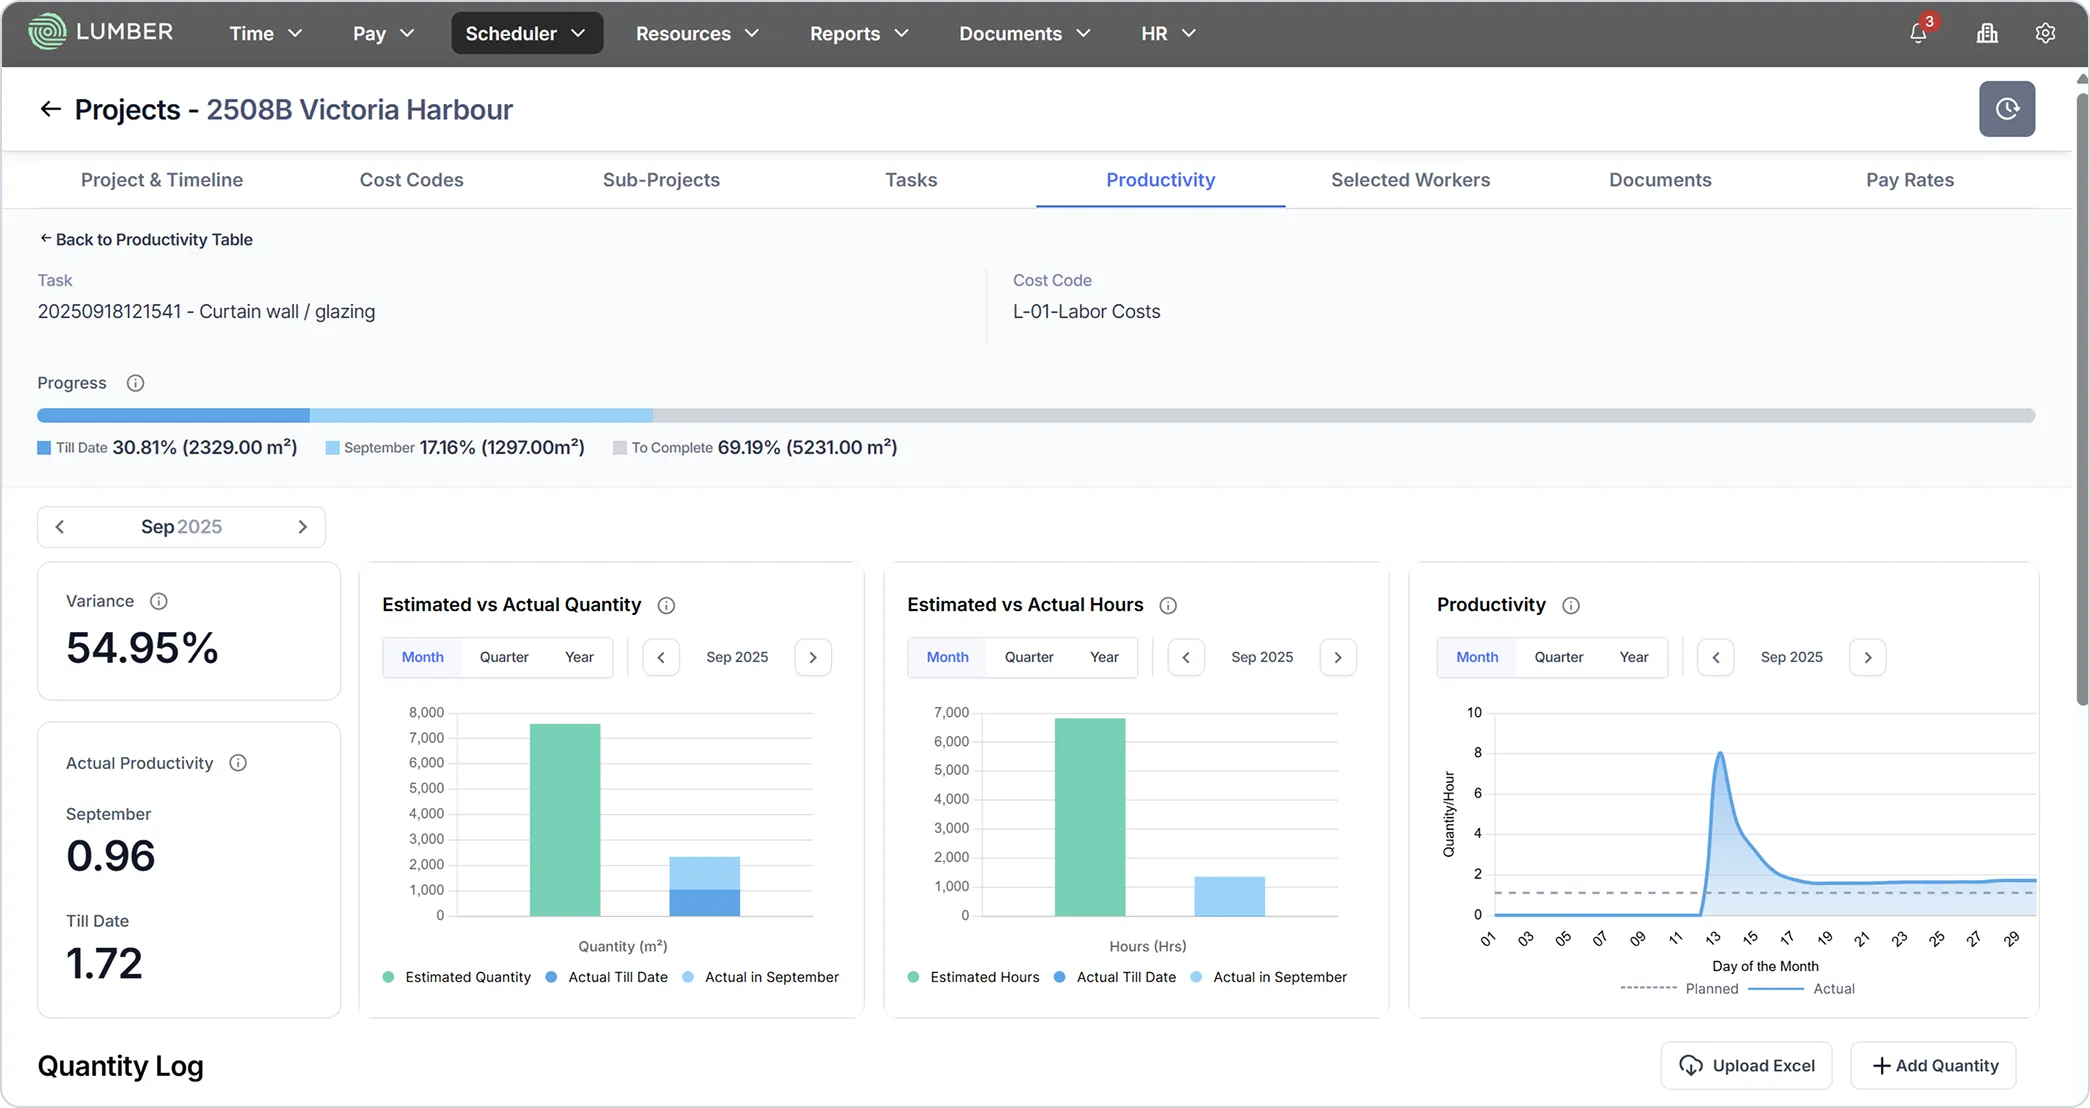Go to next month after Sep 2025
This screenshot has height=1108, width=2090.
(302, 527)
